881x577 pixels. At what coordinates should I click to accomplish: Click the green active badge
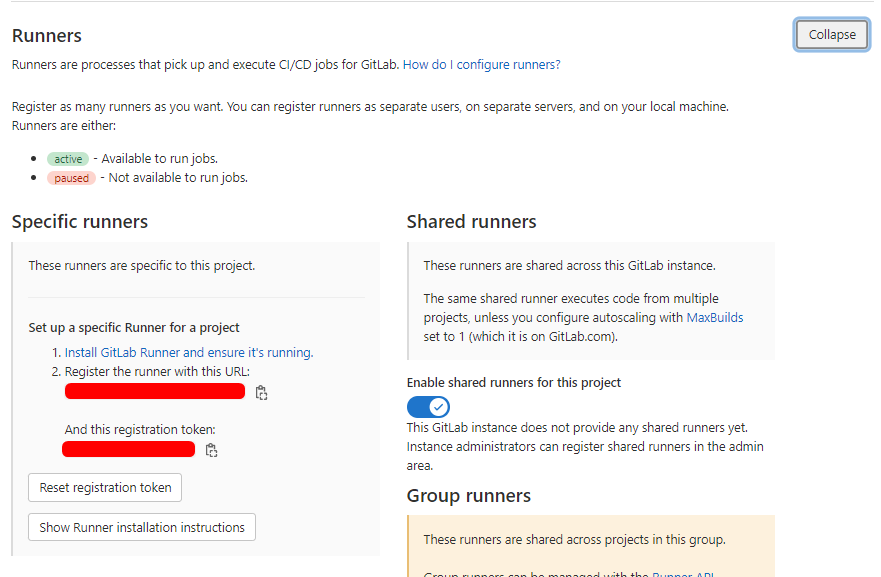[x=68, y=159]
